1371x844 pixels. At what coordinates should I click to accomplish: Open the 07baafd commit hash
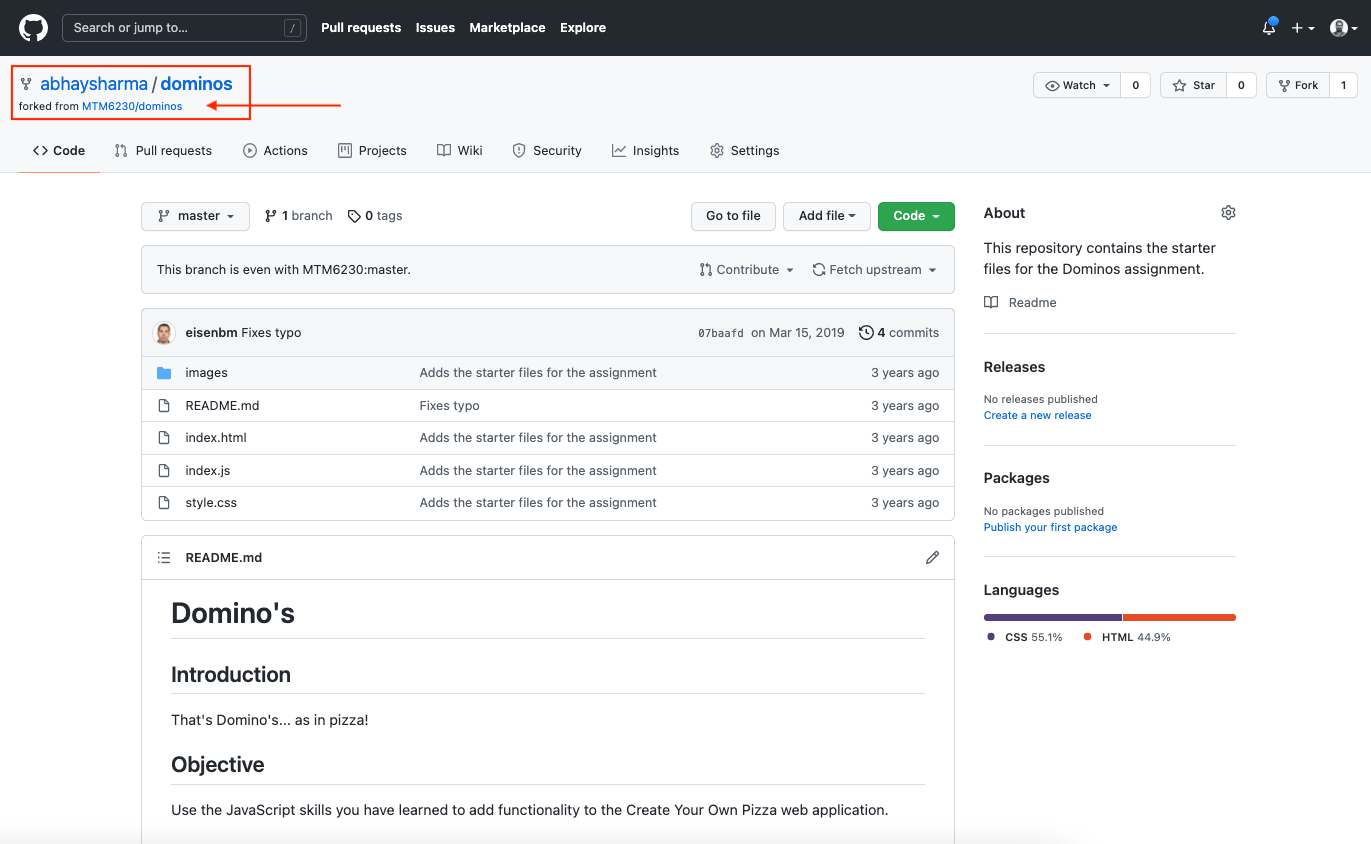pos(721,333)
